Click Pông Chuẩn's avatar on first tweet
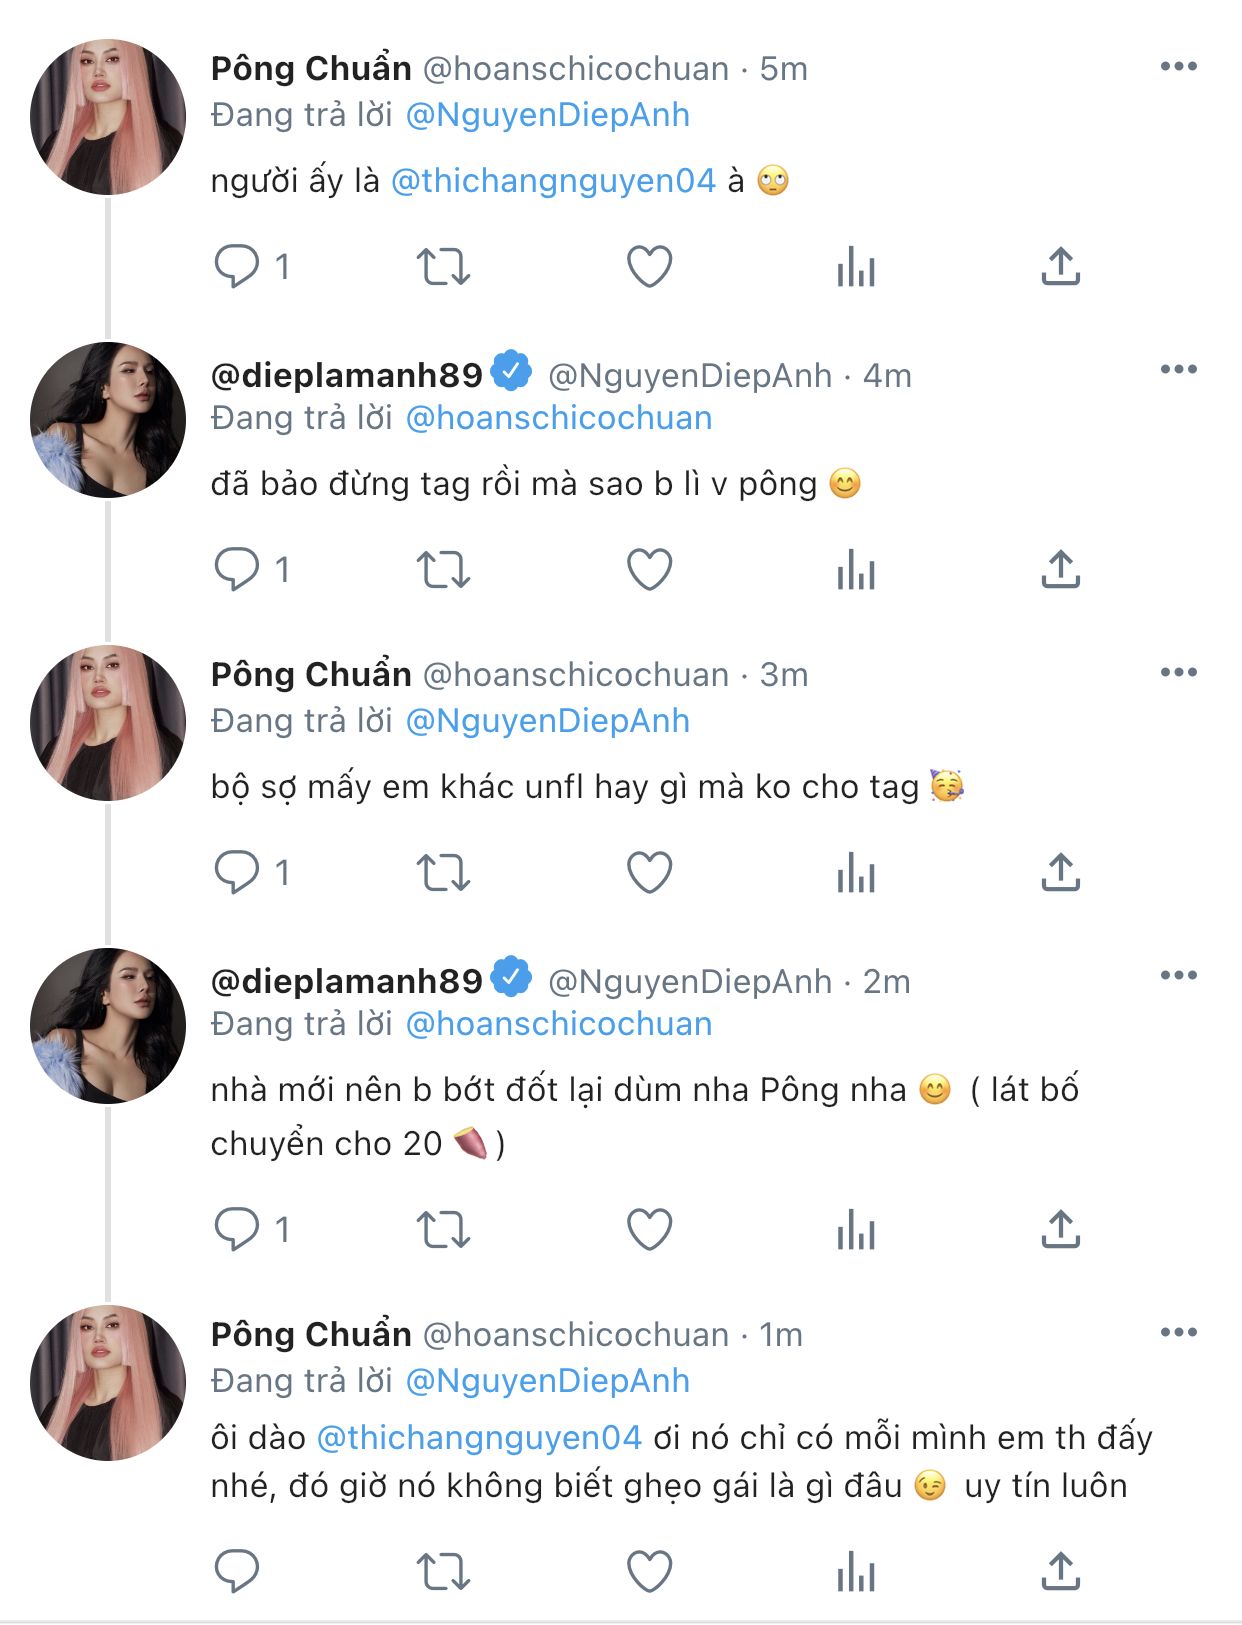The image size is (1242, 1625). click(x=108, y=117)
